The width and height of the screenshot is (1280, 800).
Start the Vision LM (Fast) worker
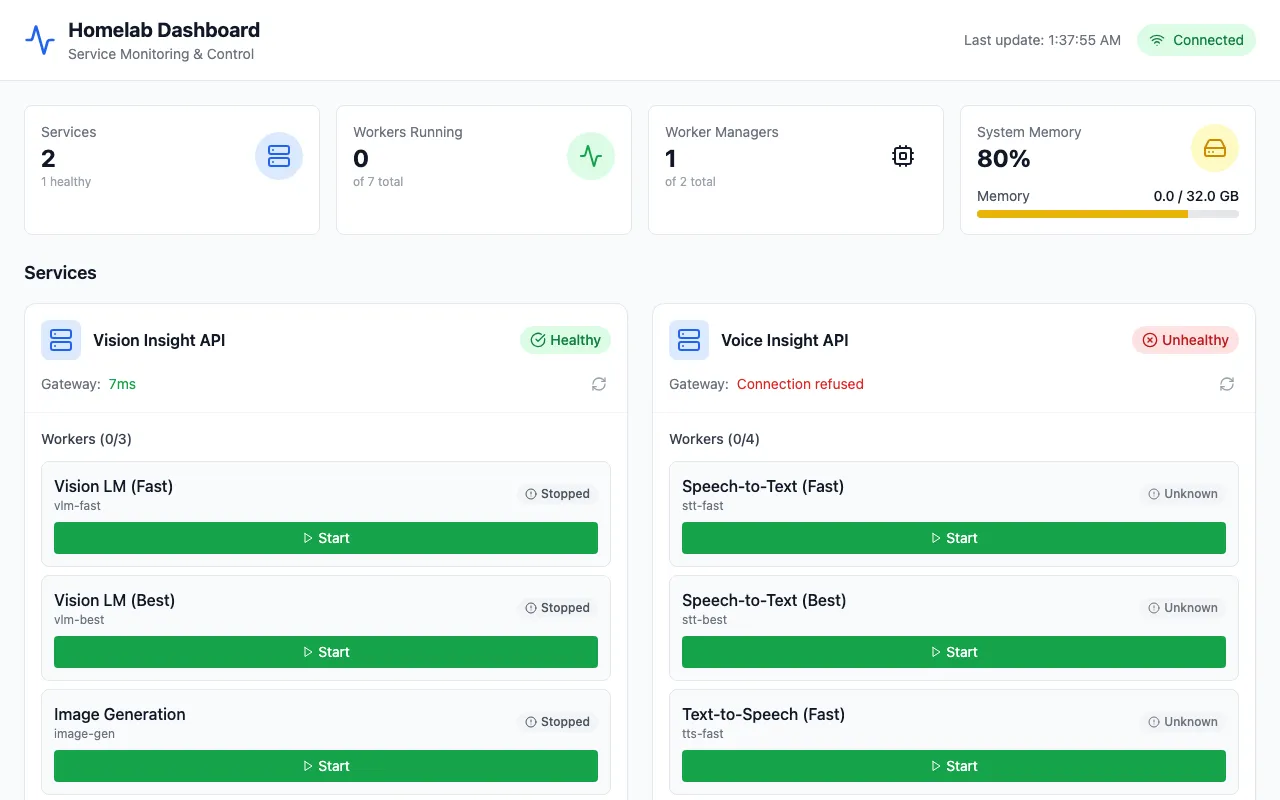tap(326, 538)
